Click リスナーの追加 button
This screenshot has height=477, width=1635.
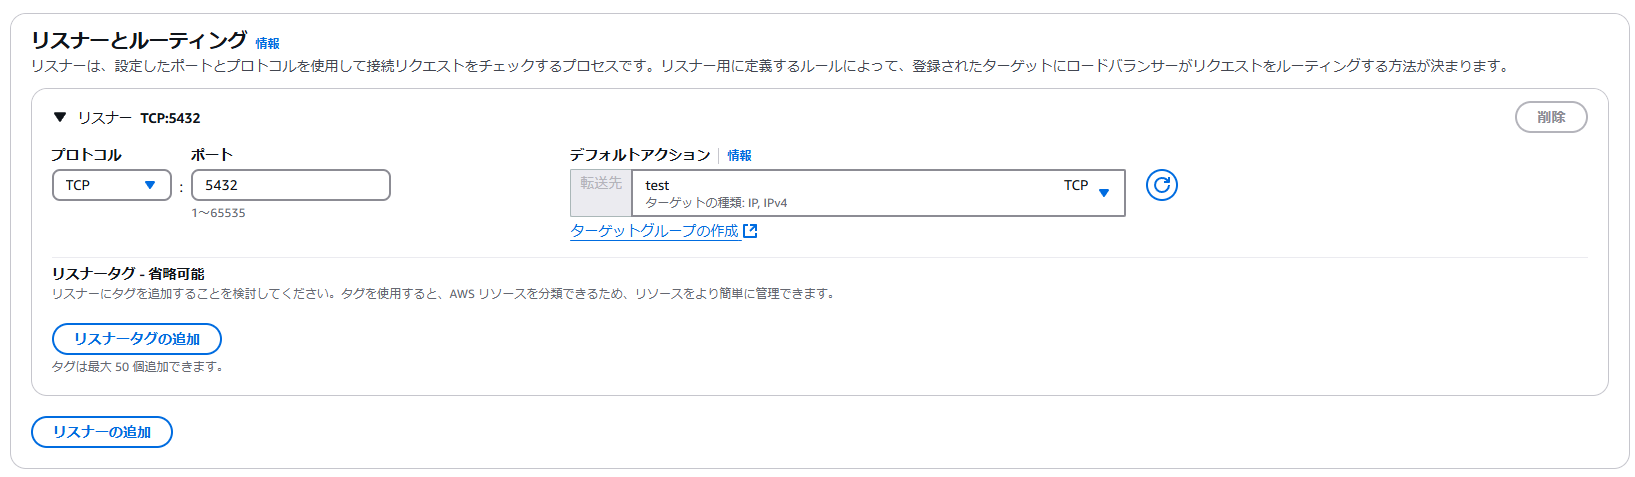pos(102,432)
